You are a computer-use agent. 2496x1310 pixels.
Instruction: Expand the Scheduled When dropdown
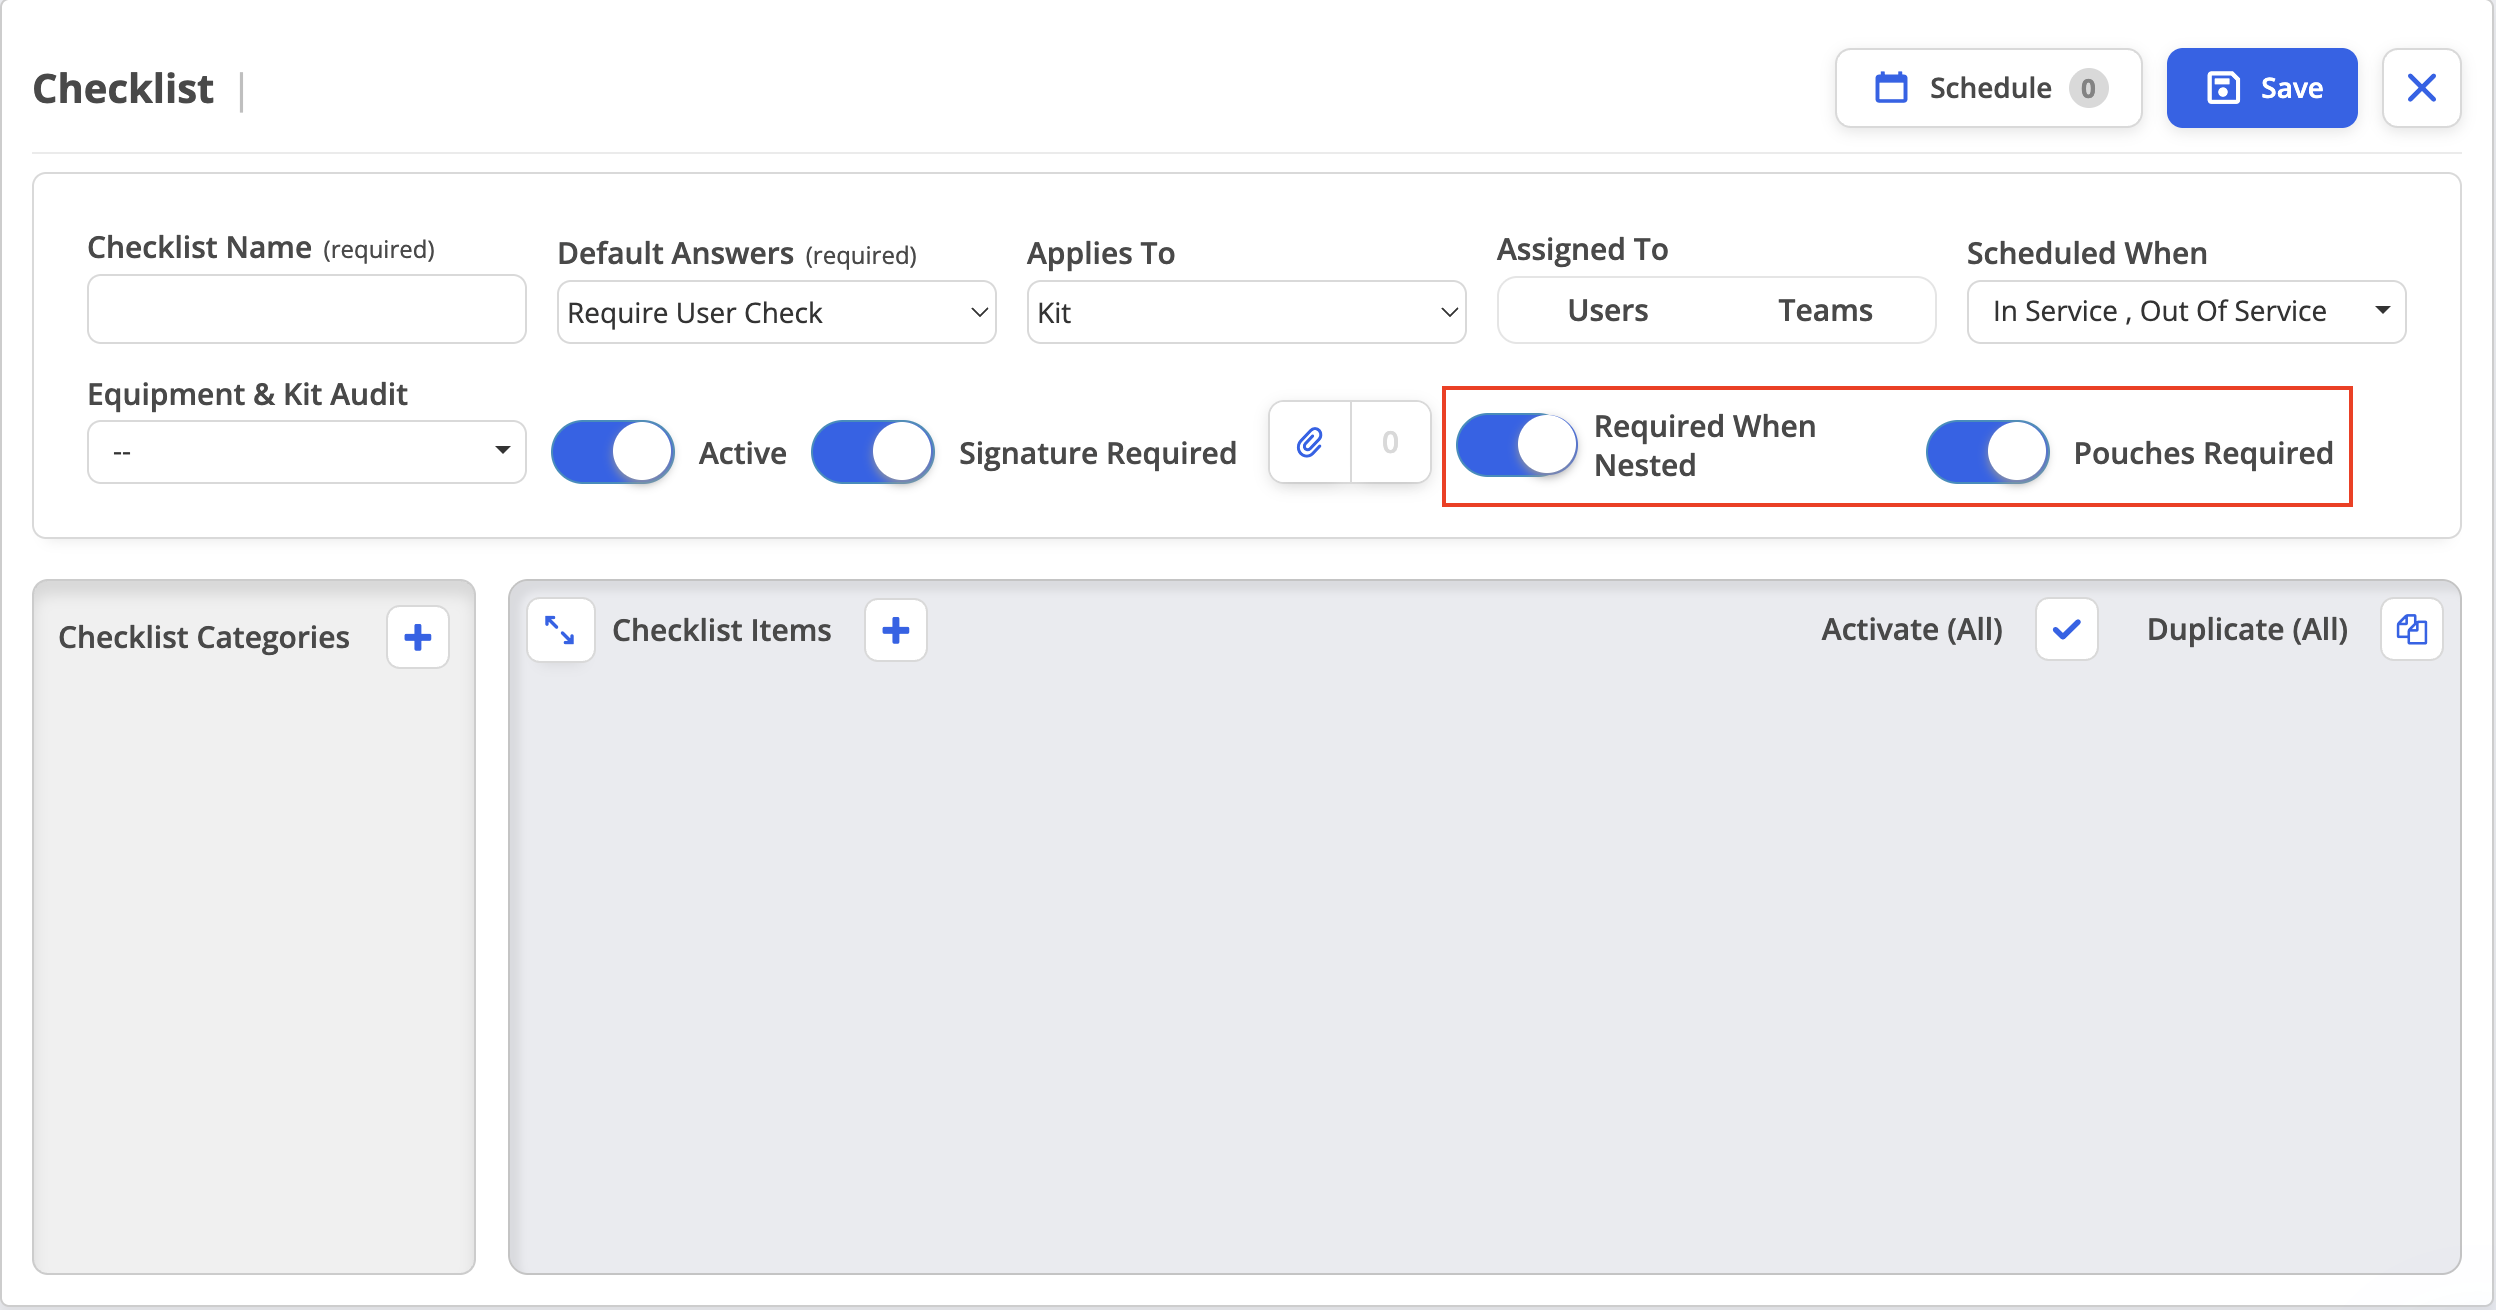tap(2186, 312)
